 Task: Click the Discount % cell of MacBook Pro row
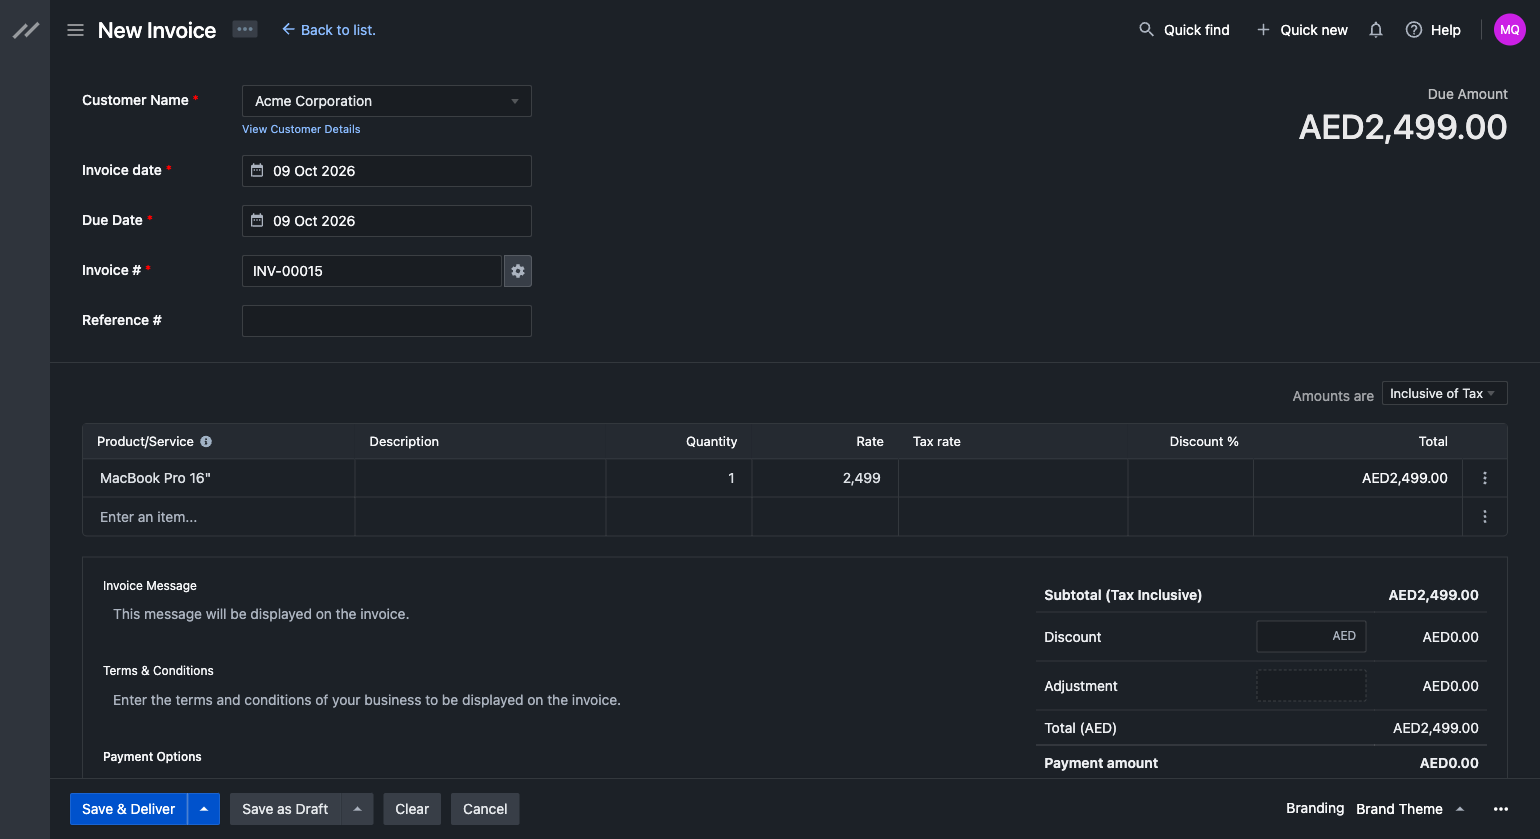[x=1191, y=478]
